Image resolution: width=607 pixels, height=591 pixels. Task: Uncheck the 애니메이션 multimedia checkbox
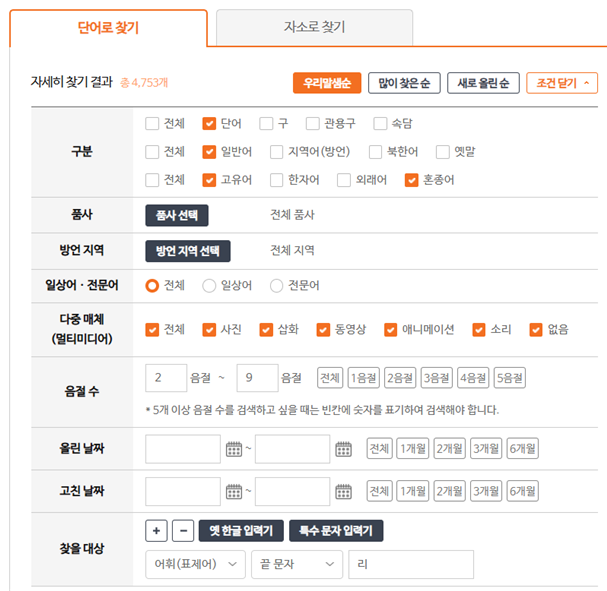[x=391, y=330]
